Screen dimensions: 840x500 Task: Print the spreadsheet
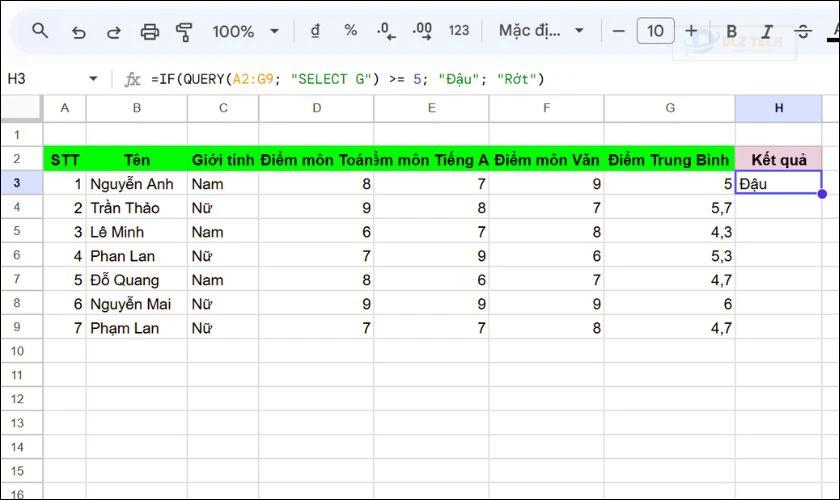coord(149,32)
